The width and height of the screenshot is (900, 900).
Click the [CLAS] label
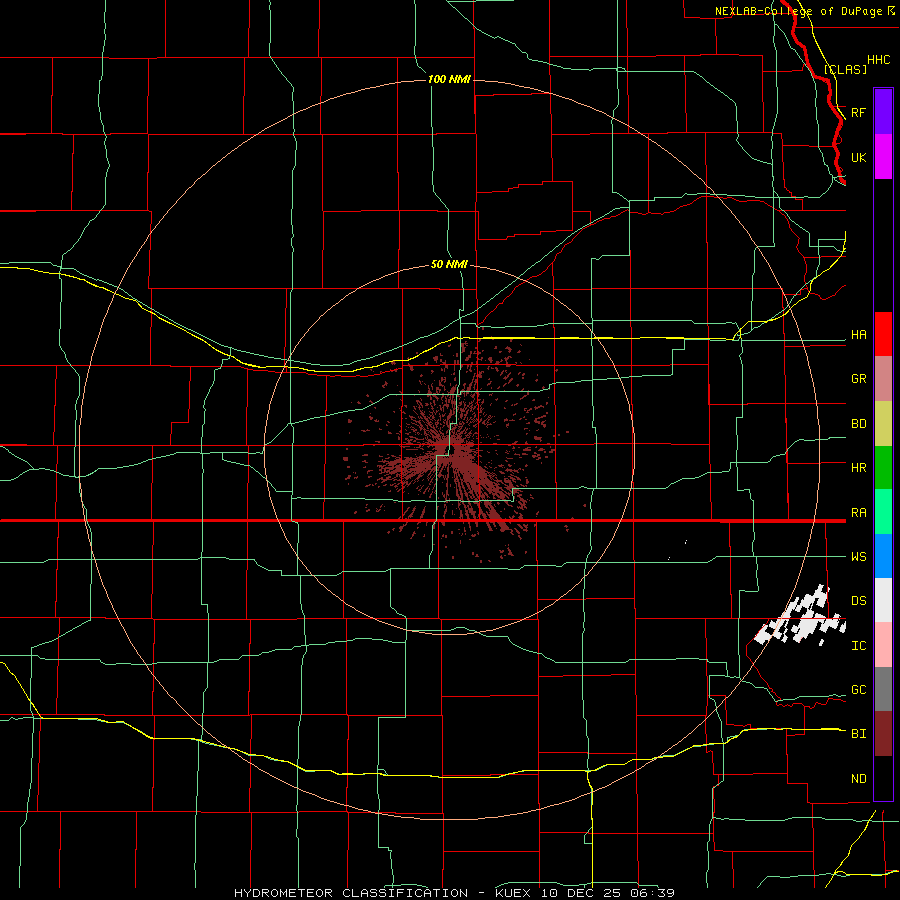pos(845,69)
